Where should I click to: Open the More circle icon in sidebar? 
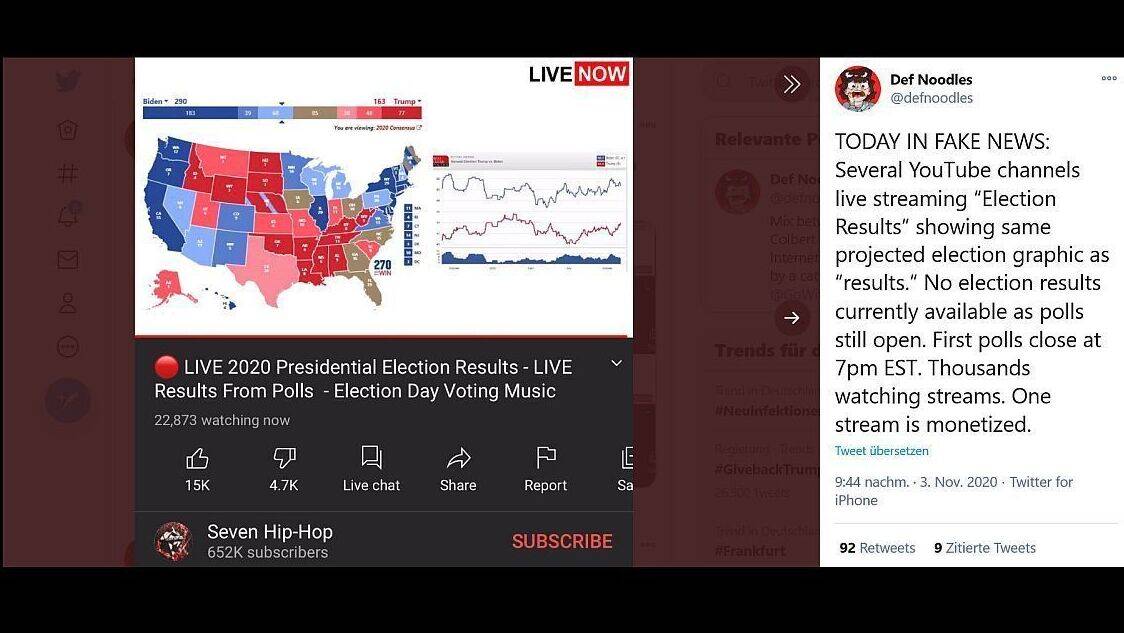(x=68, y=347)
